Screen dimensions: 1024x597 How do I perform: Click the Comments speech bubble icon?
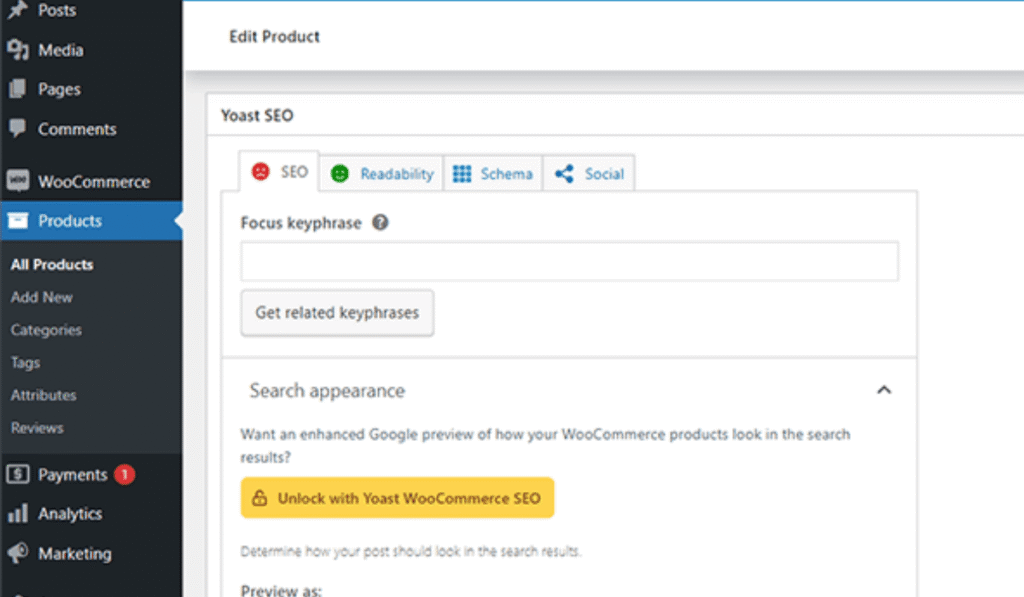pos(17,129)
